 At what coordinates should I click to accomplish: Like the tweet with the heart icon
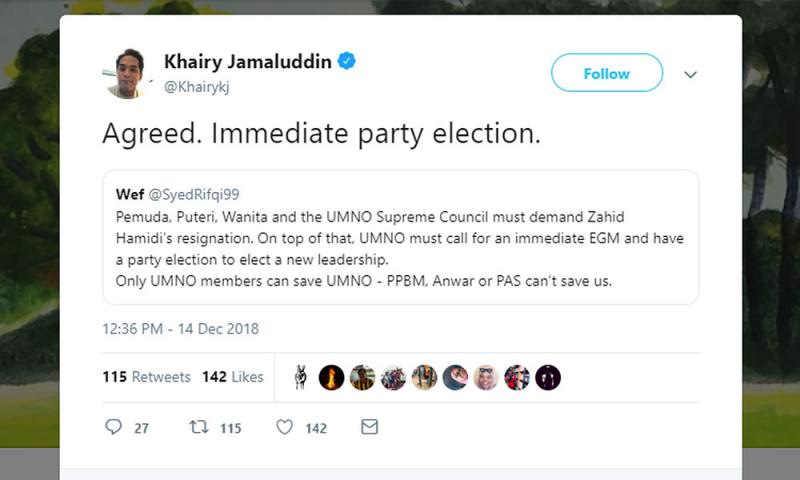(x=285, y=427)
